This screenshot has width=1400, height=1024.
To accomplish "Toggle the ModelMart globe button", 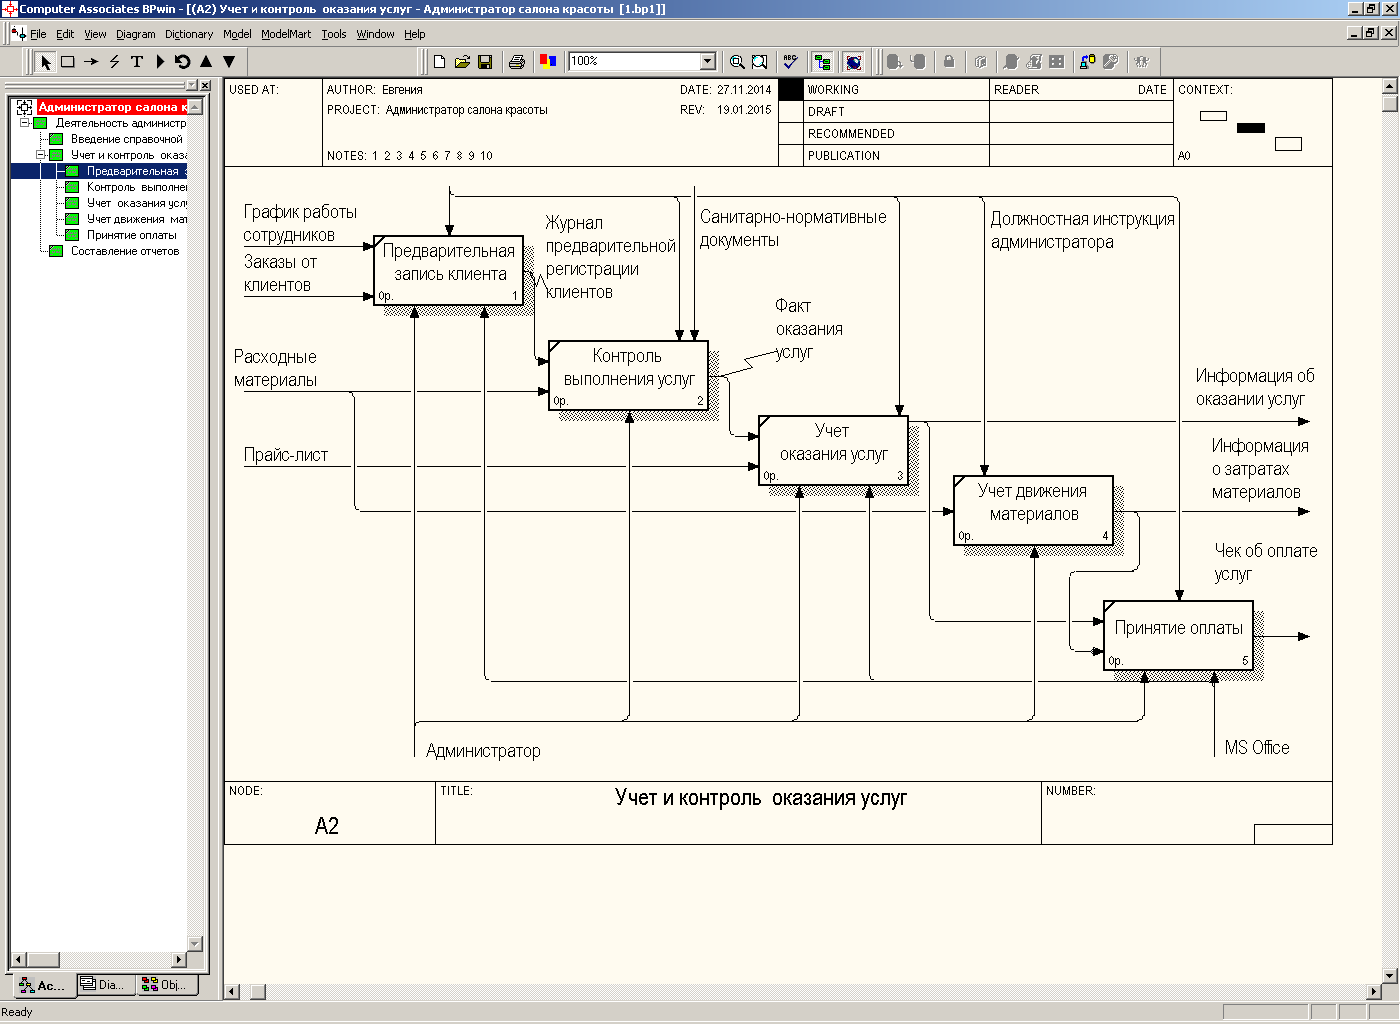I will (x=853, y=62).
